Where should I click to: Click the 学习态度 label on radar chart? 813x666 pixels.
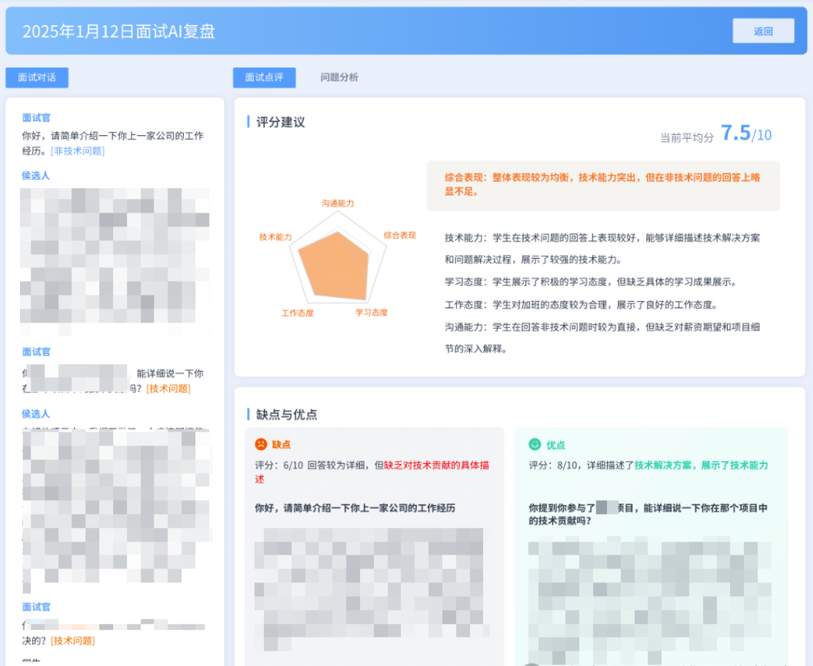371,313
